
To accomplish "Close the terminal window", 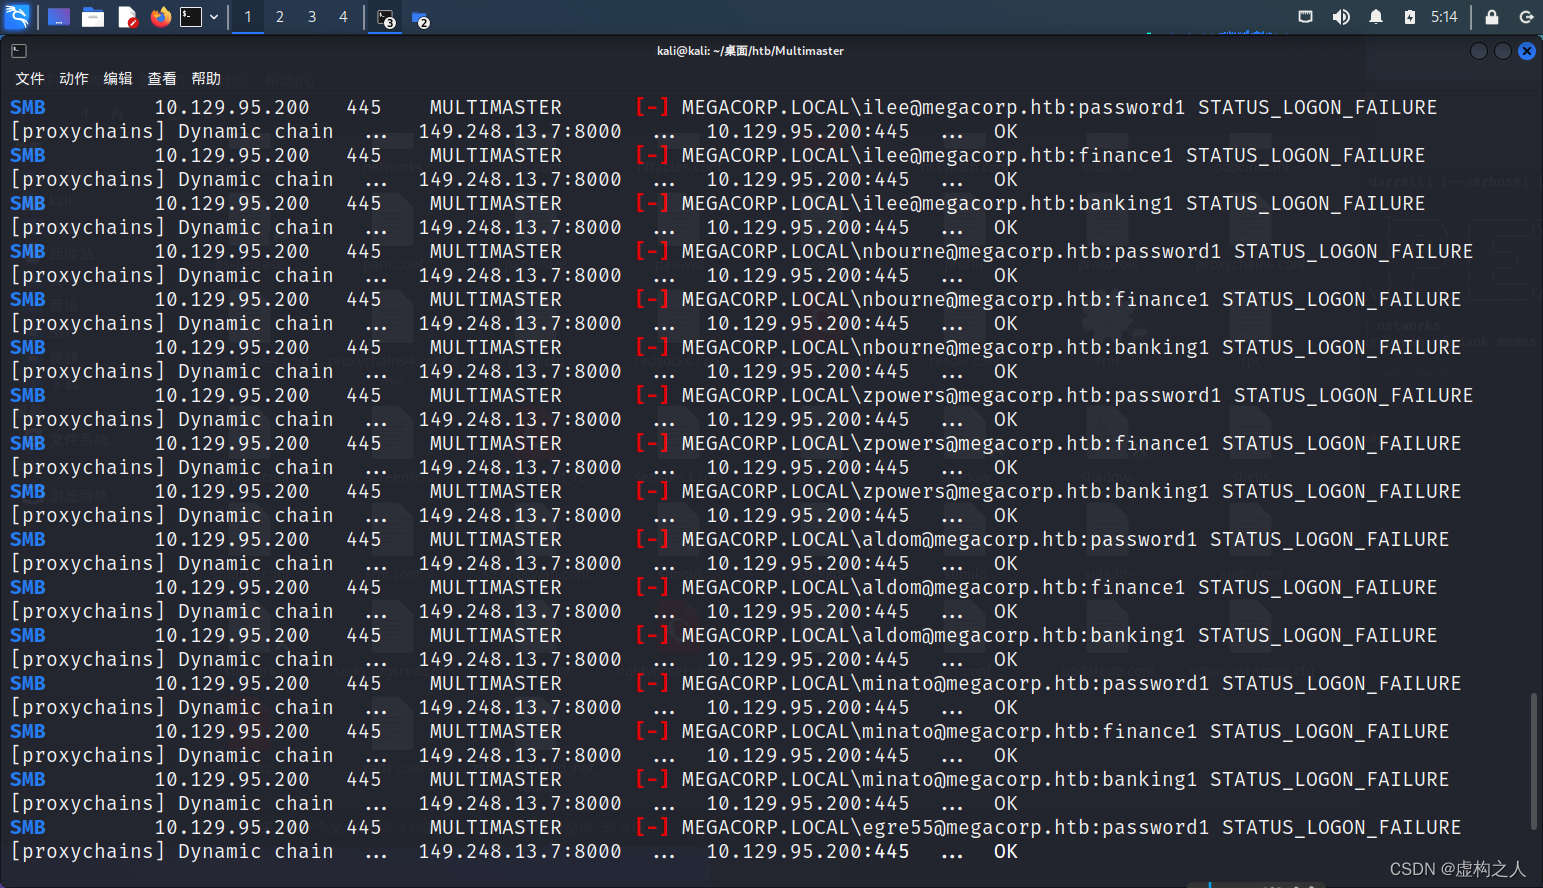I will click(x=1527, y=51).
